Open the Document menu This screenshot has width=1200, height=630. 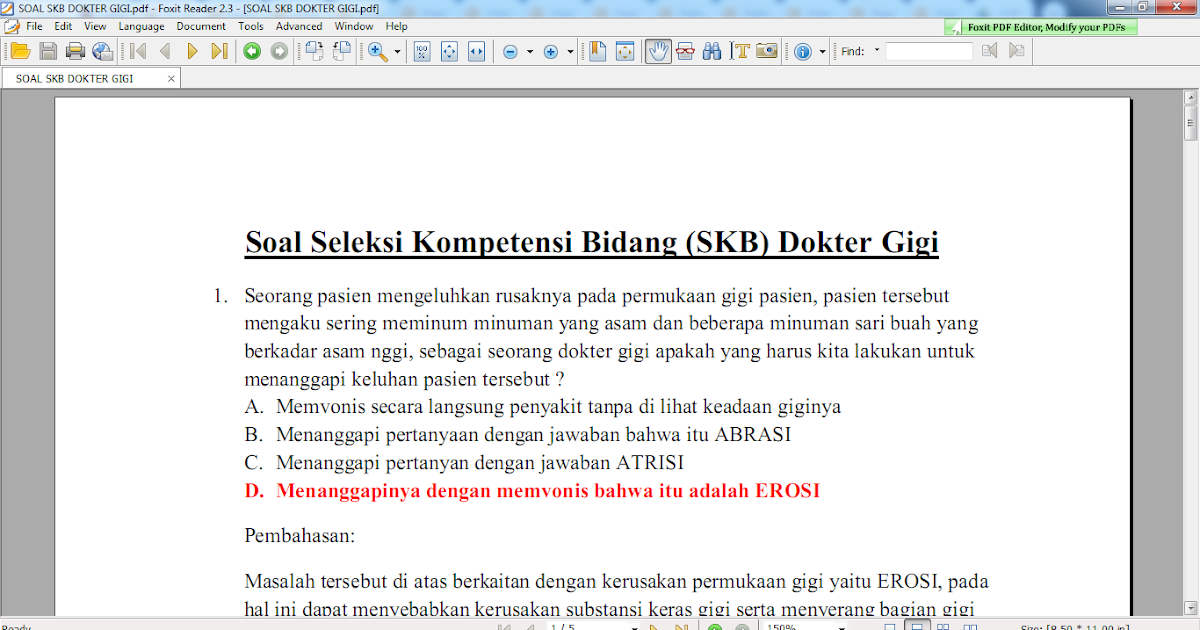[x=201, y=26]
